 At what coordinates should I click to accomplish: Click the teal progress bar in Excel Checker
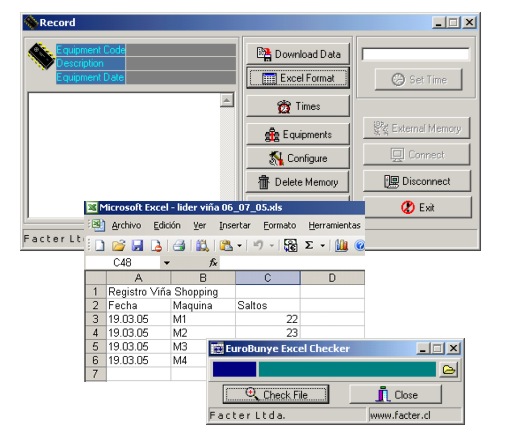(x=347, y=369)
